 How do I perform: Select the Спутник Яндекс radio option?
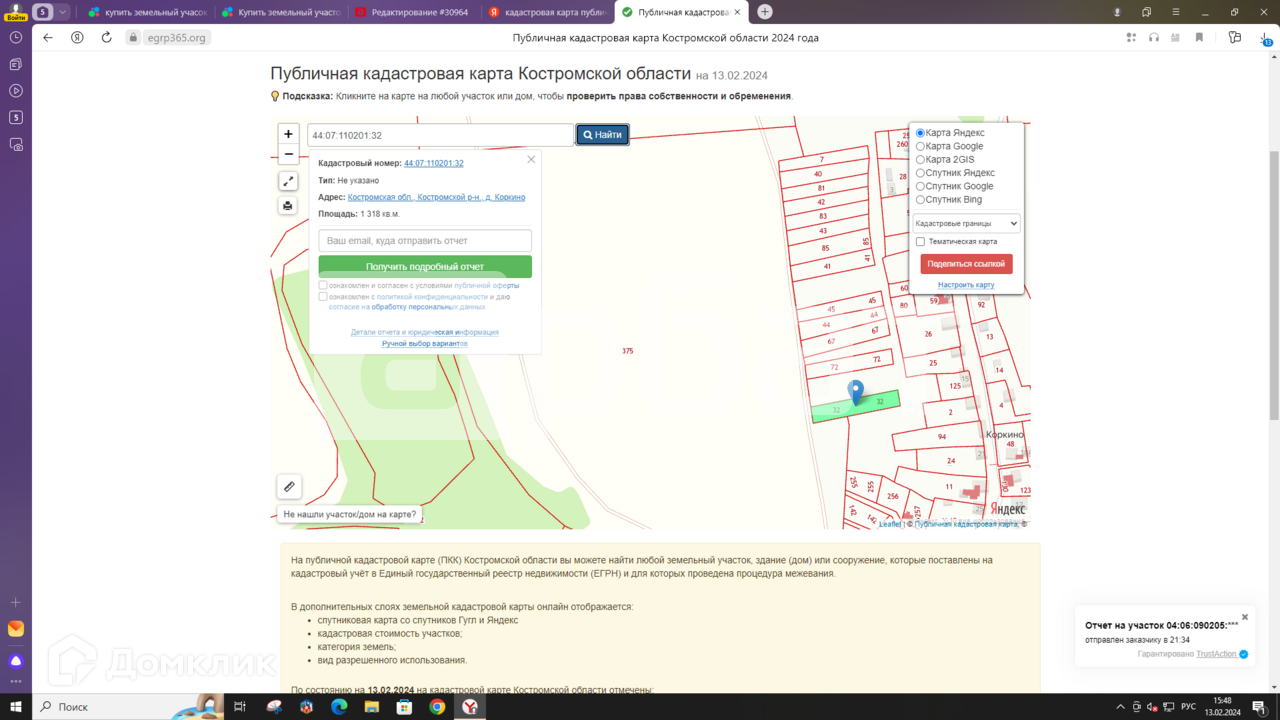tap(920, 173)
